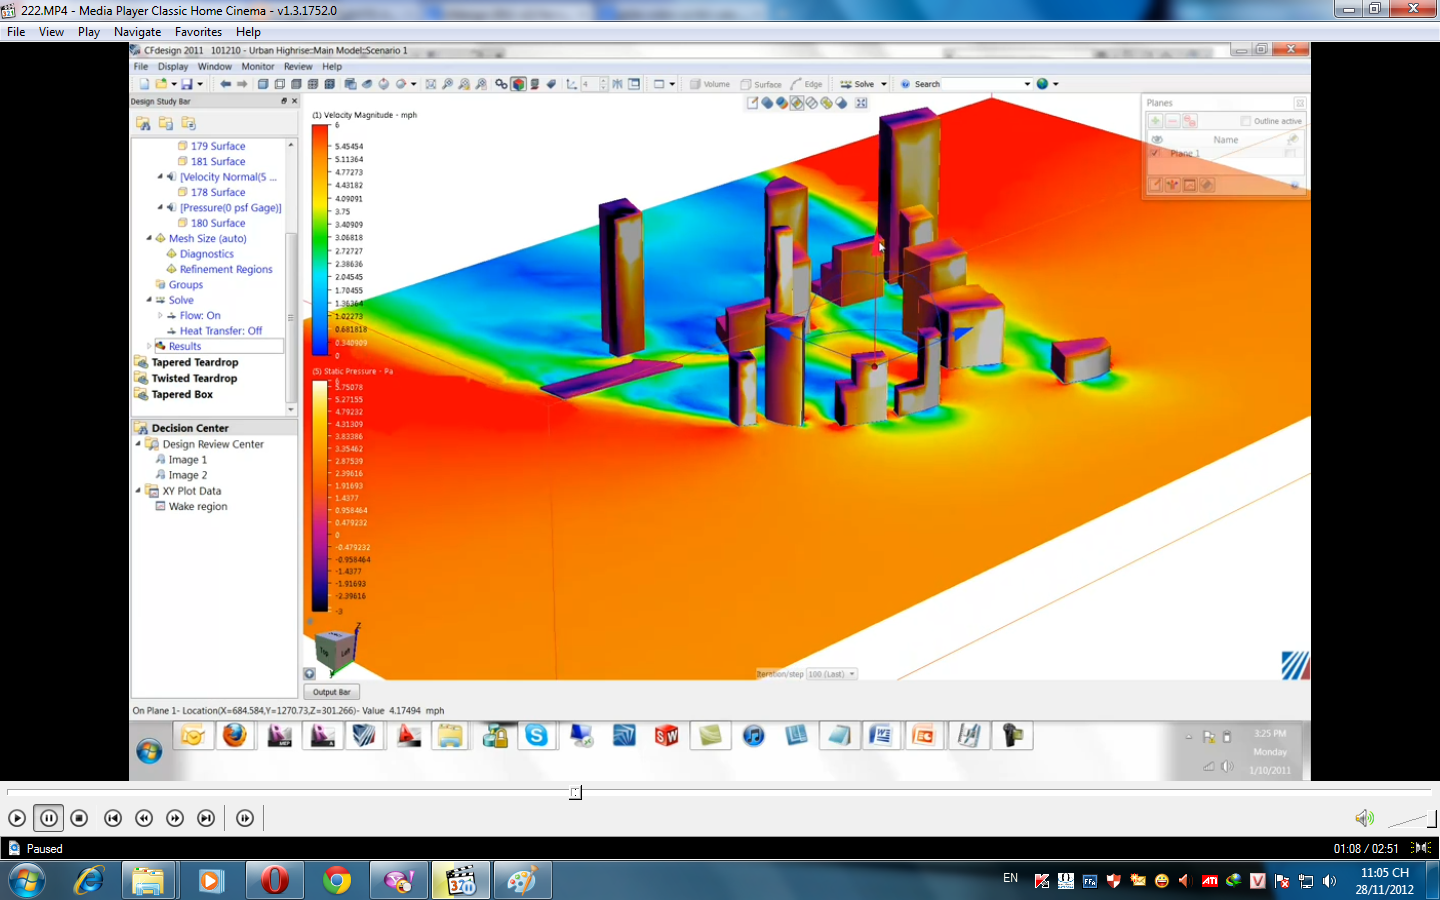The image size is (1440, 900).
Task: Select the Edge display toolbar icon
Action: (x=795, y=84)
